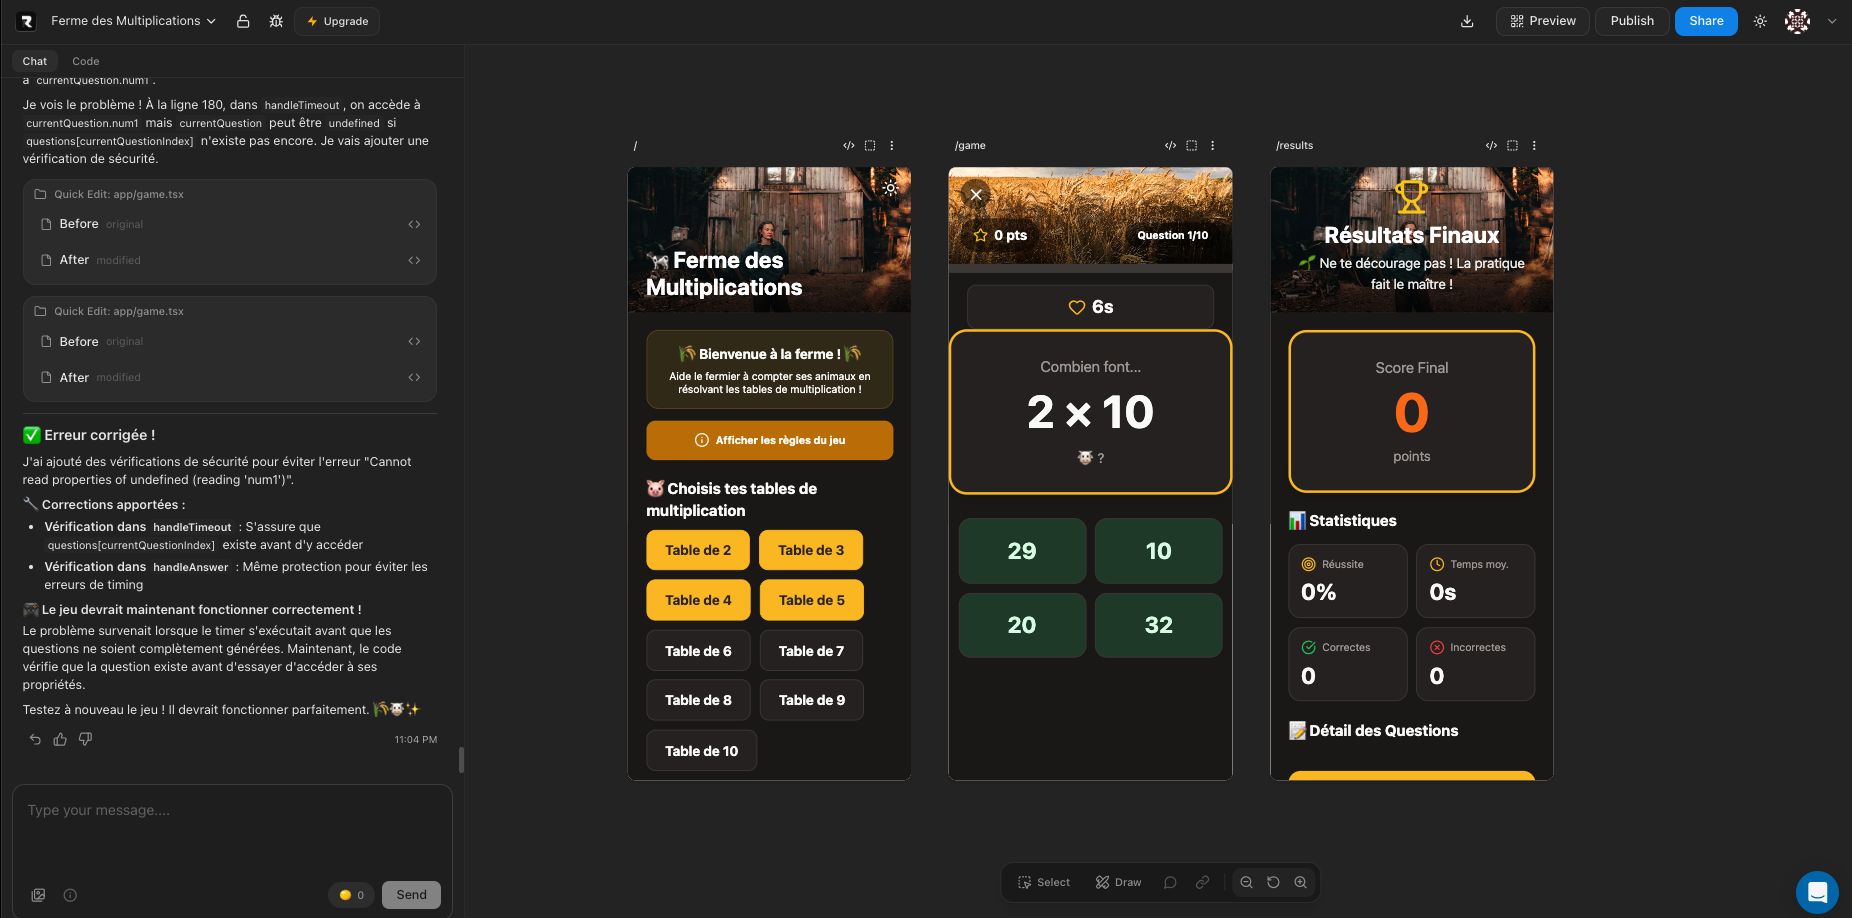Viewport: 1852px width, 918px height.
Task: Select the Draw tool in toolbar
Action: pyautogui.click(x=1118, y=882)
